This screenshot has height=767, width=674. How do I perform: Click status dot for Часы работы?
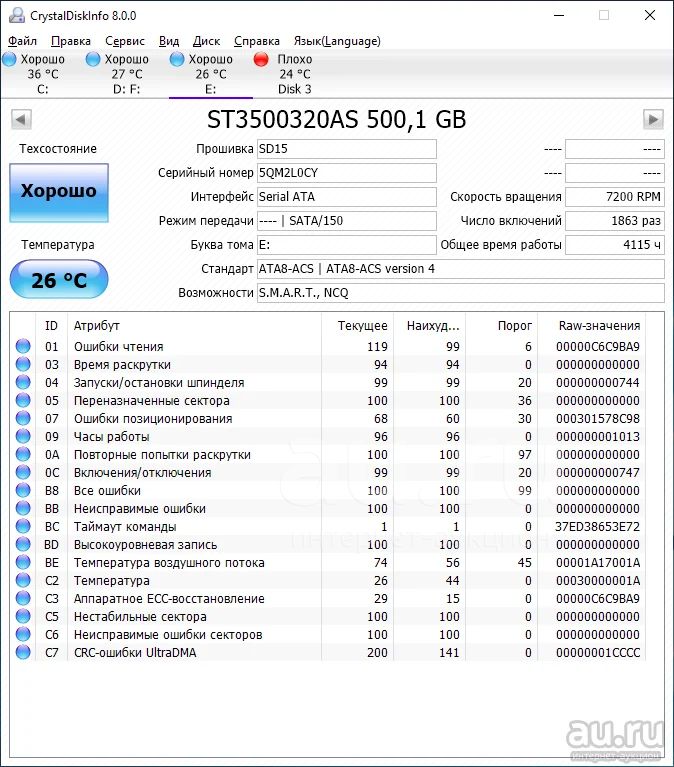(x=23, y=436)
